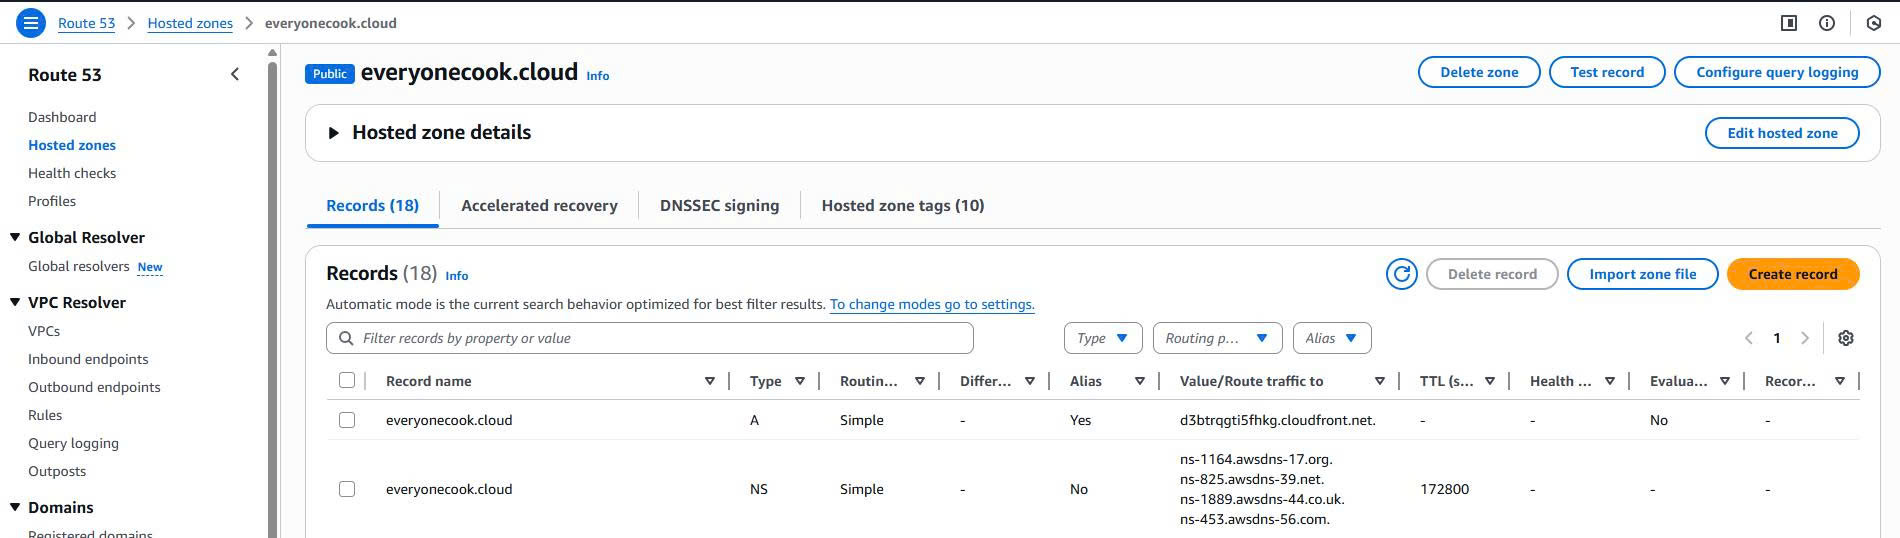Screen dimensions: 1900x538
Task: Click the 172800 TTL value
Action: click(x=1444, y=489)
